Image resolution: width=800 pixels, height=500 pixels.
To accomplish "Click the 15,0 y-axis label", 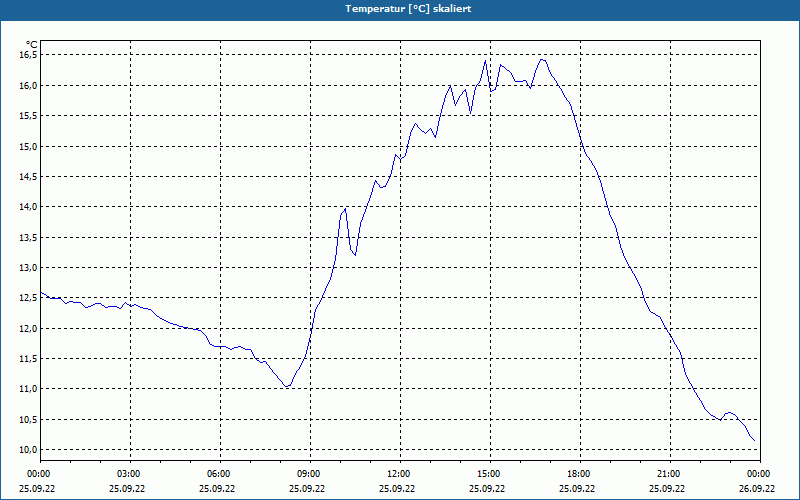I will pos(29,146).
